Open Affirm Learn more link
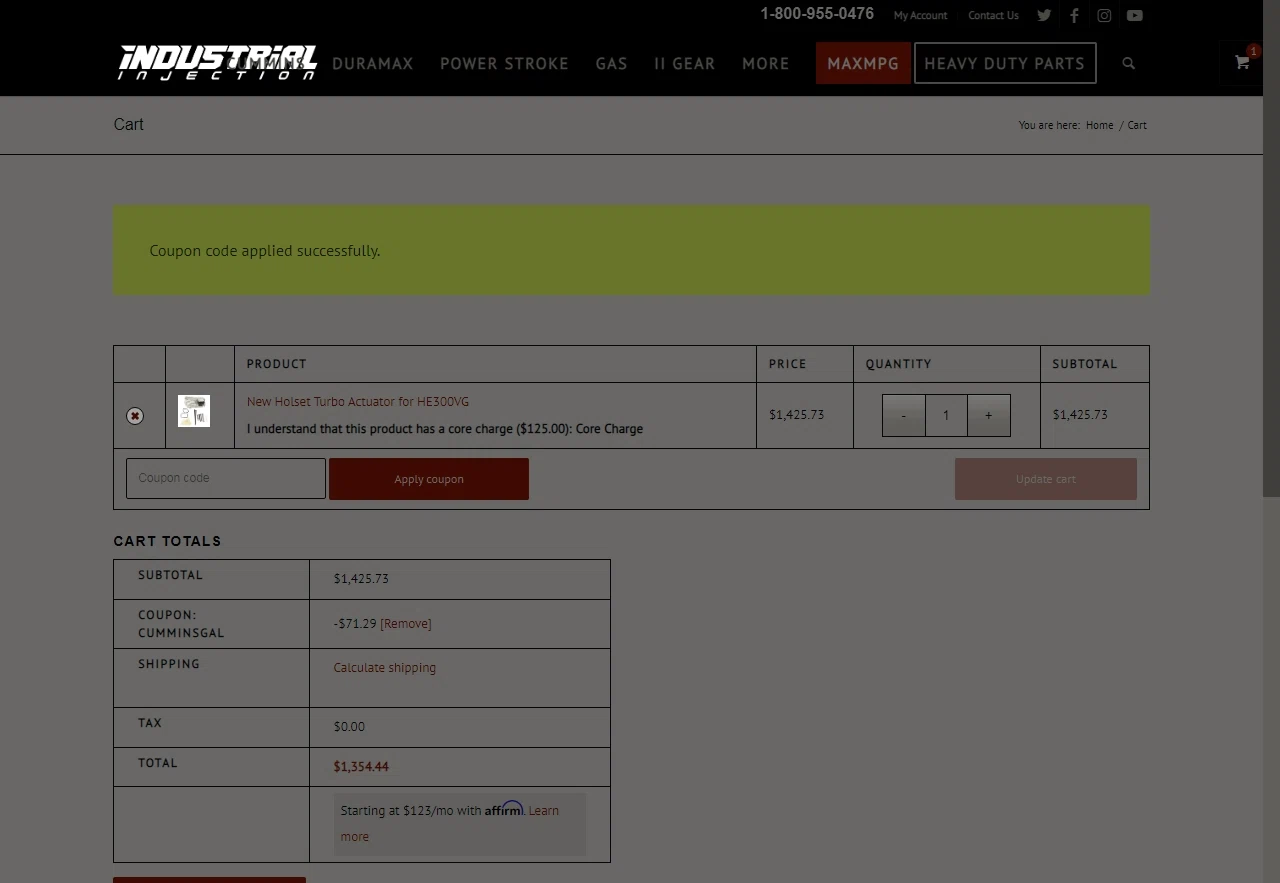 coord(543,811)
